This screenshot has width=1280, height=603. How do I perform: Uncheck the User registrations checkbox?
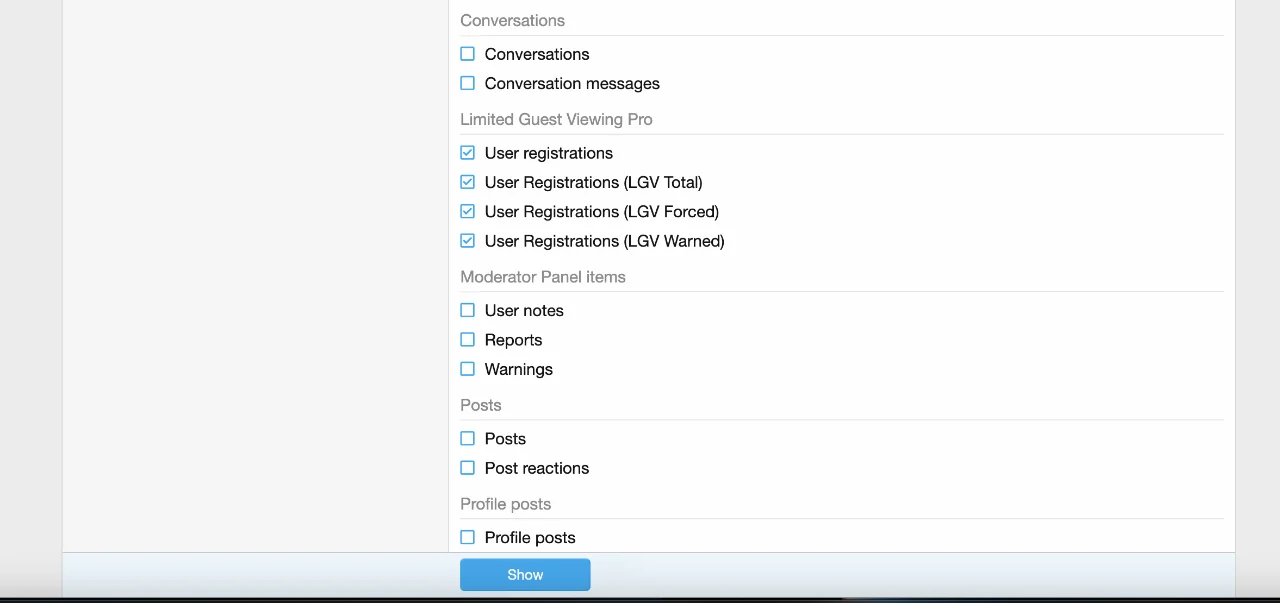click(x=467, y=153)
